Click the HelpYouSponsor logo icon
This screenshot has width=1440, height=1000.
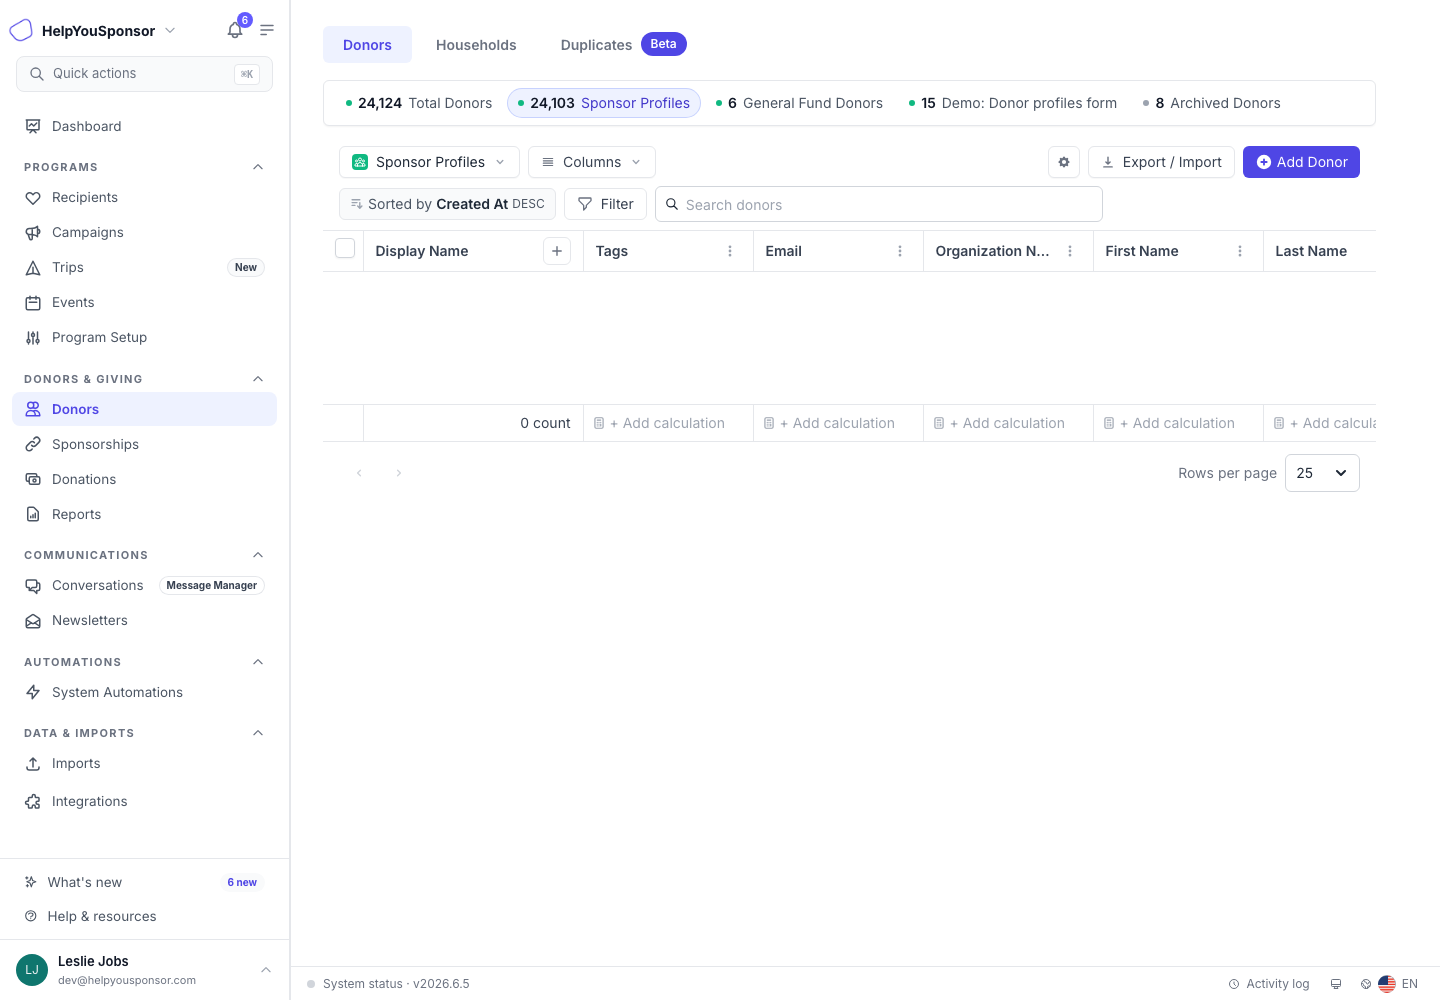21,30
